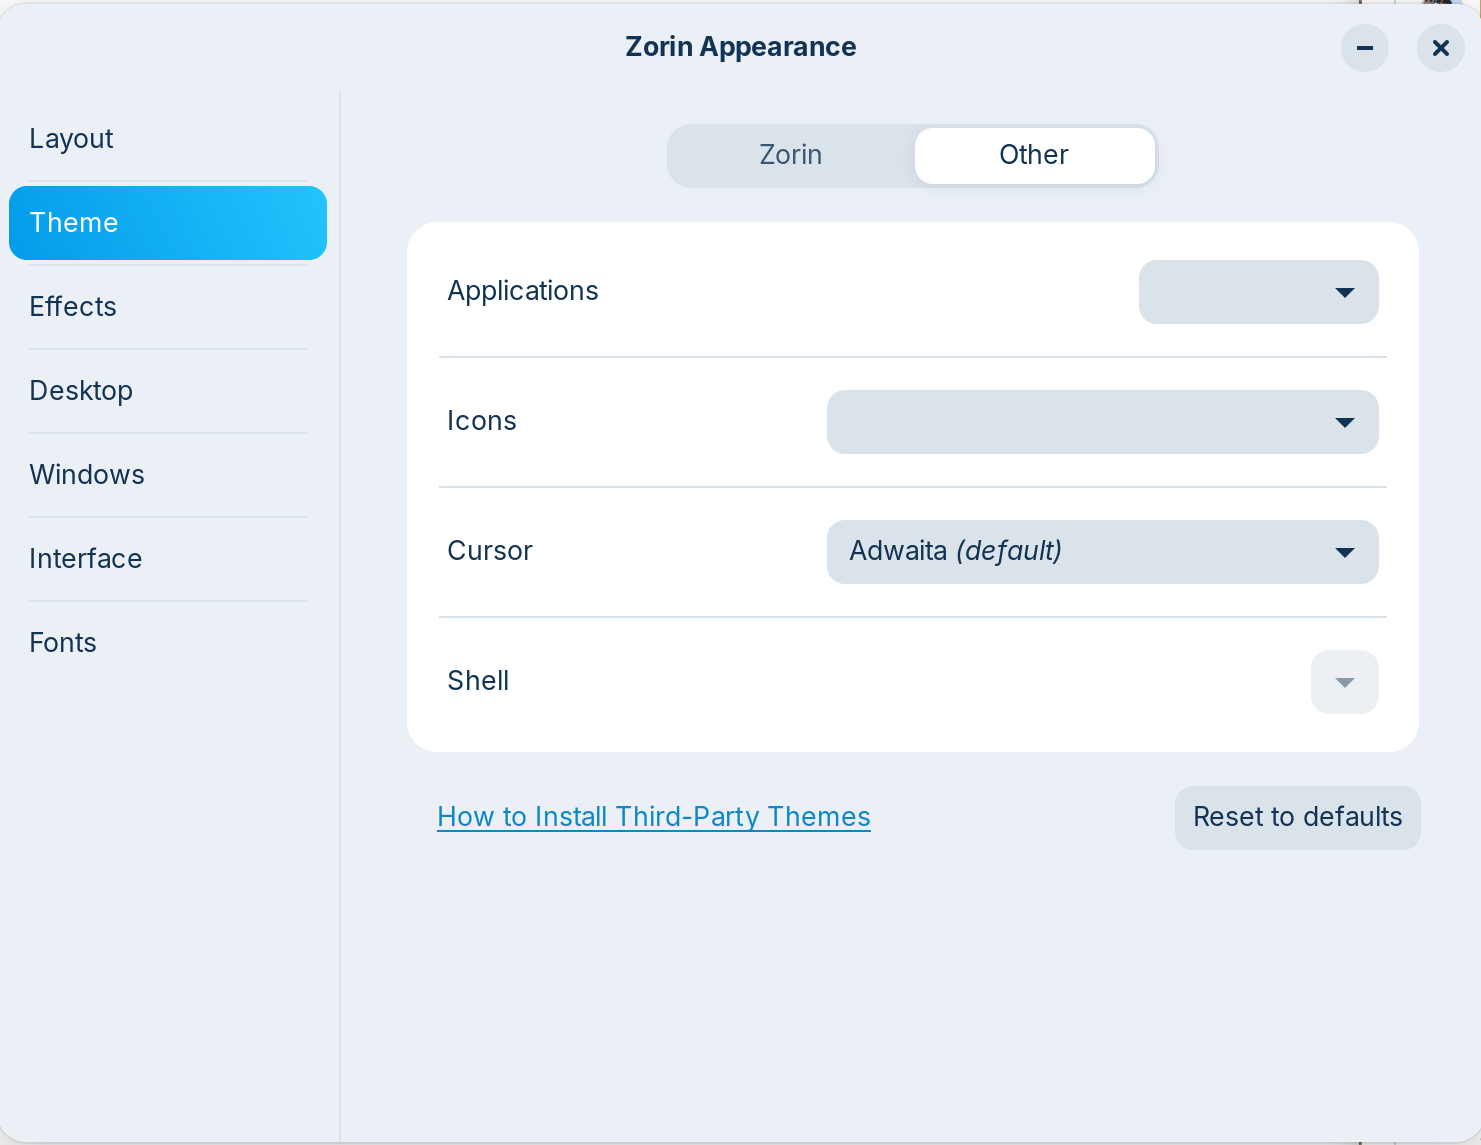Expand the Applications theme dropdown
The width and height of the screenshot is (1481, 1145).
point(1258,292)
